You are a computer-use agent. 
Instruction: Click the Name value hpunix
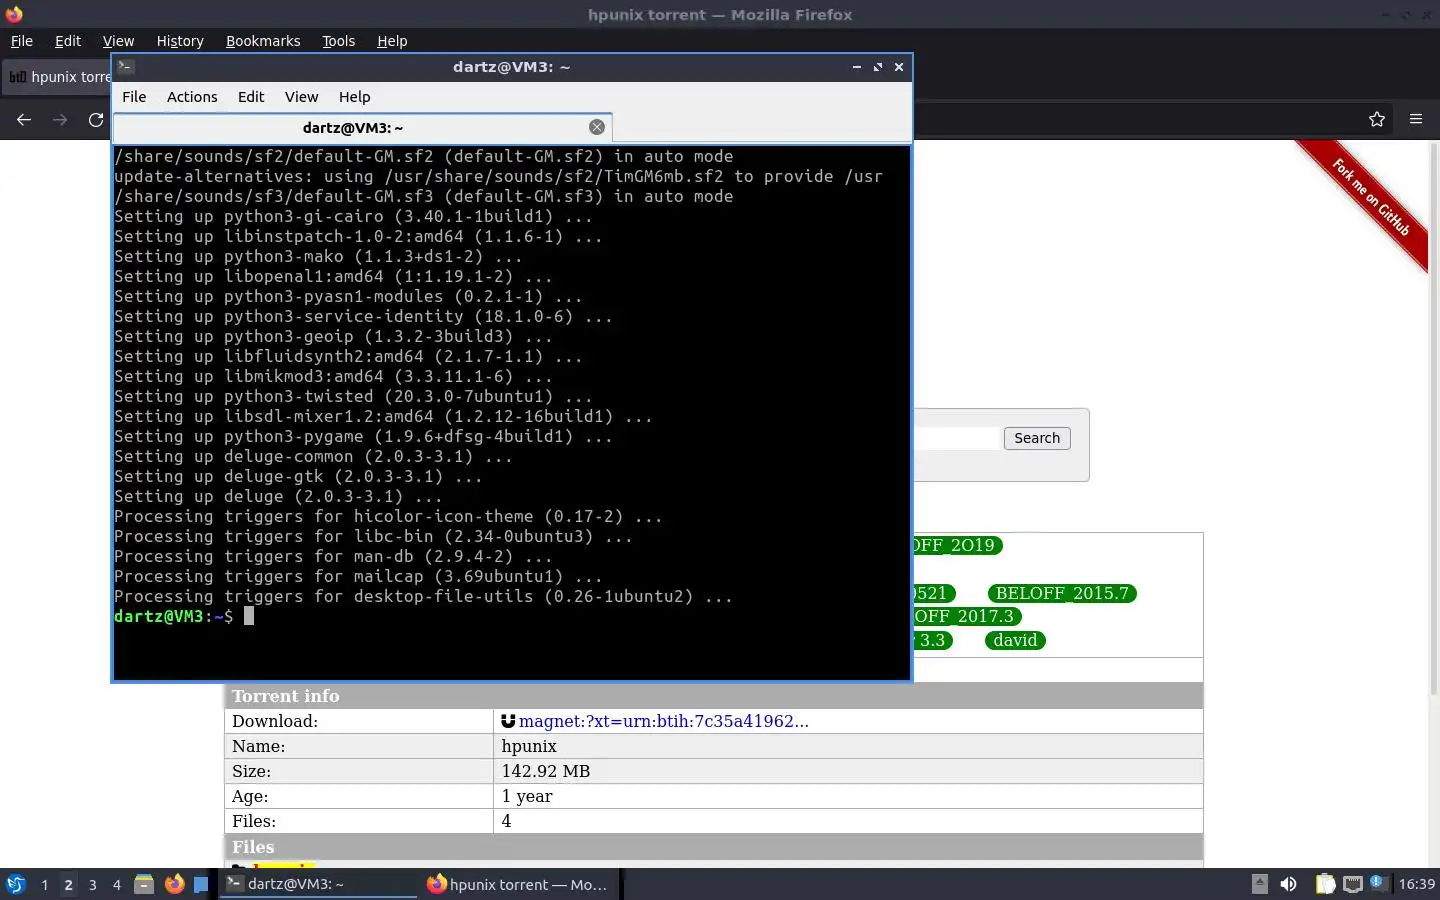[x=529, y=746]
